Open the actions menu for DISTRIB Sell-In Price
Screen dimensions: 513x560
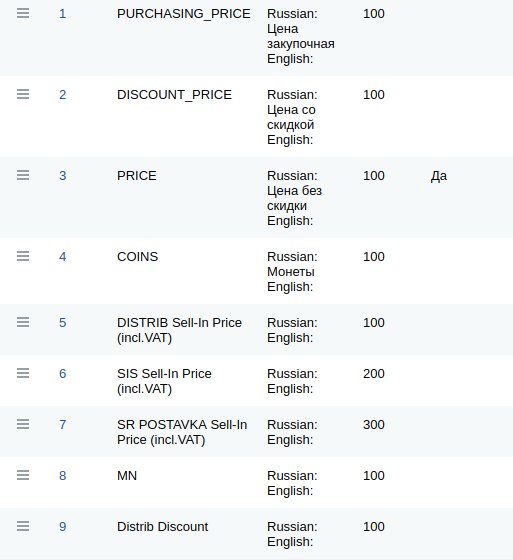point(23,322)
